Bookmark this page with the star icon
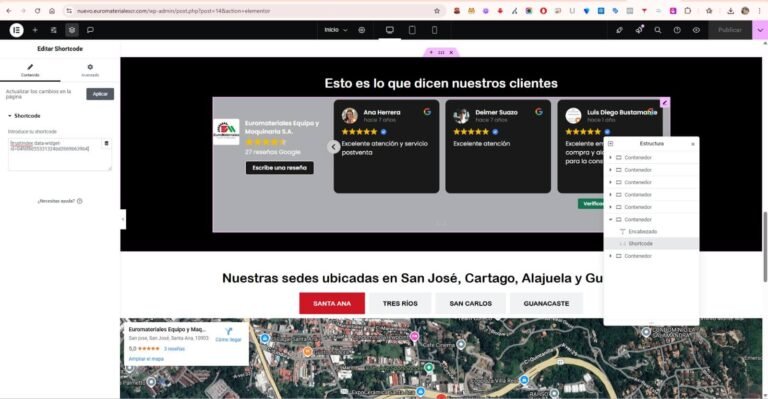 coord(437,11)
